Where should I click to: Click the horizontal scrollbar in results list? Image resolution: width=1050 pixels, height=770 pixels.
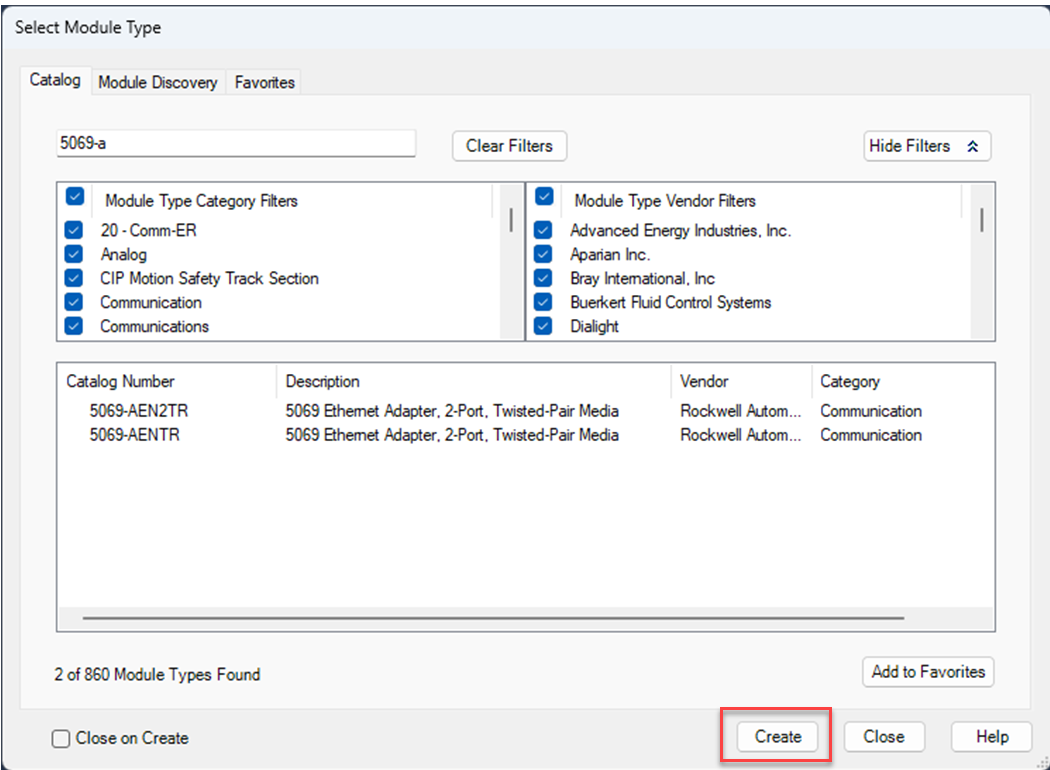click(x=494, y=618)
